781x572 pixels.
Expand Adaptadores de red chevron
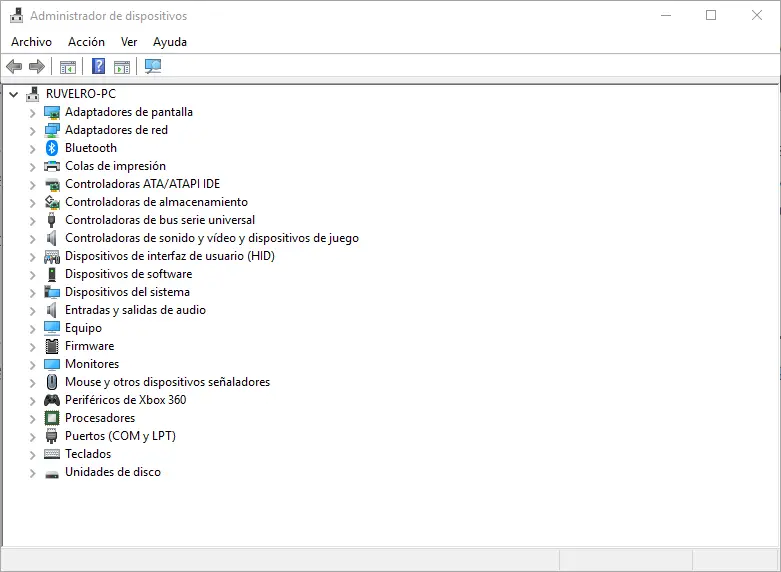[x=32, y=131]
